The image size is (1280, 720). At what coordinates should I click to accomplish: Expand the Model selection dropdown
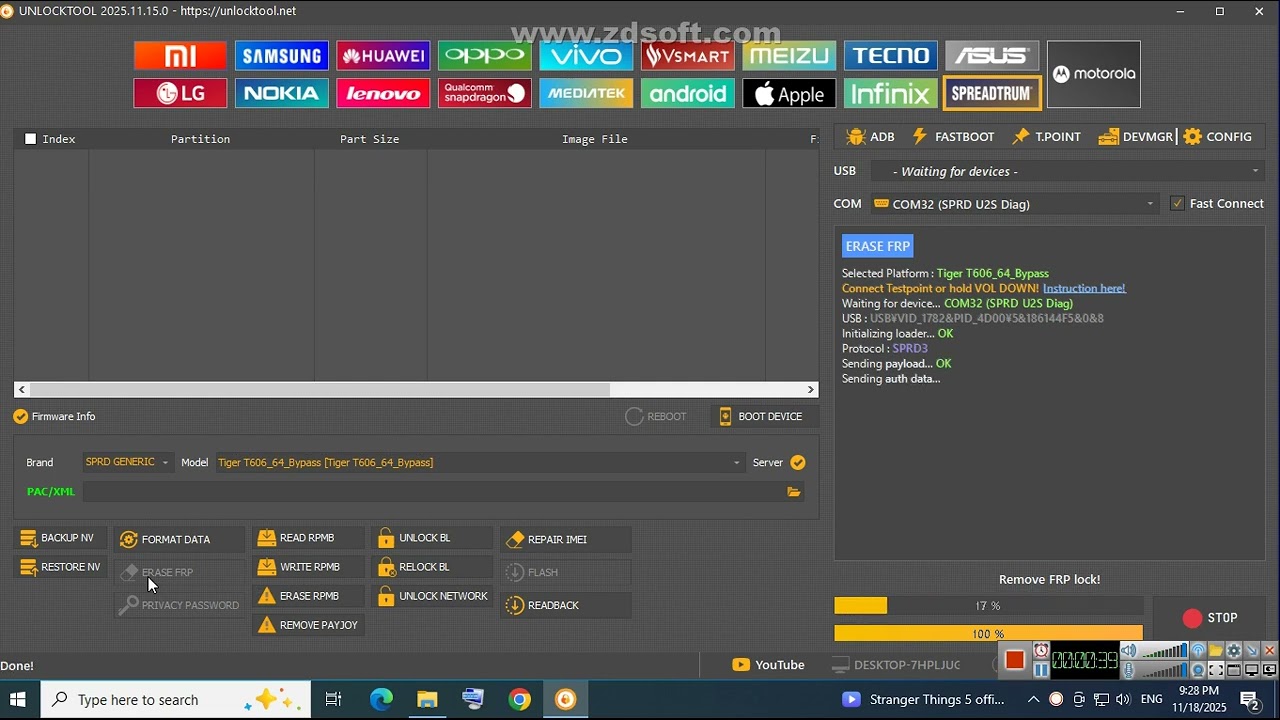pyautogui.click(x=480, y=462)
